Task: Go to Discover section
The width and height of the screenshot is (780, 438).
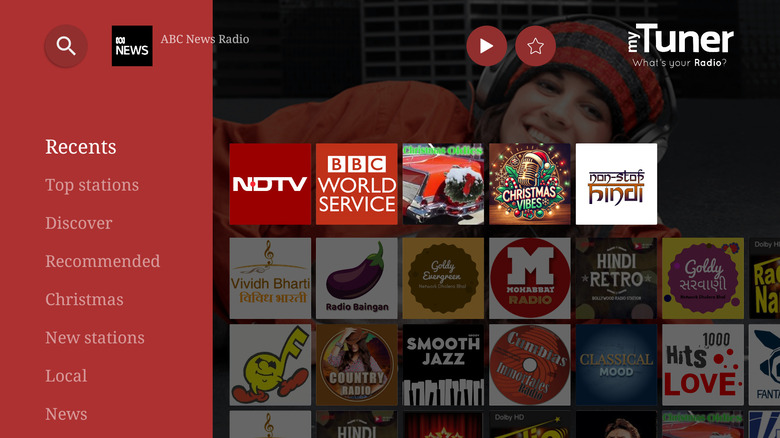Action: (x=79, y=223)
